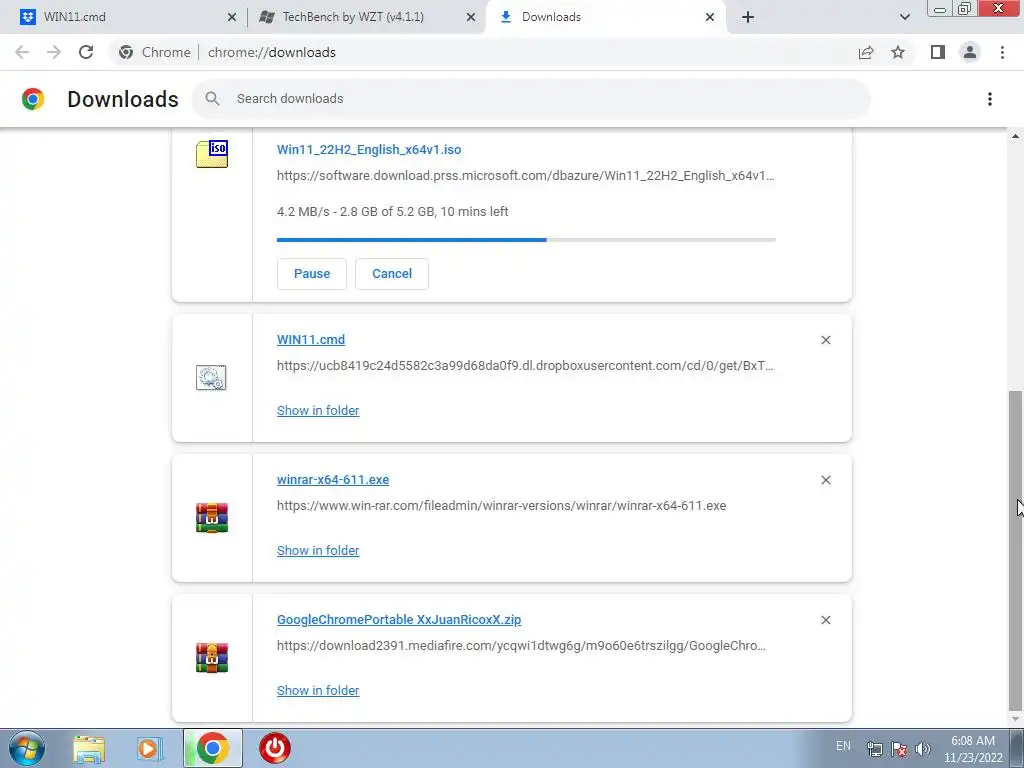Click the volume speaker tray icon
This screenshot has height=768, width=1024.
(x=923, y=749)
